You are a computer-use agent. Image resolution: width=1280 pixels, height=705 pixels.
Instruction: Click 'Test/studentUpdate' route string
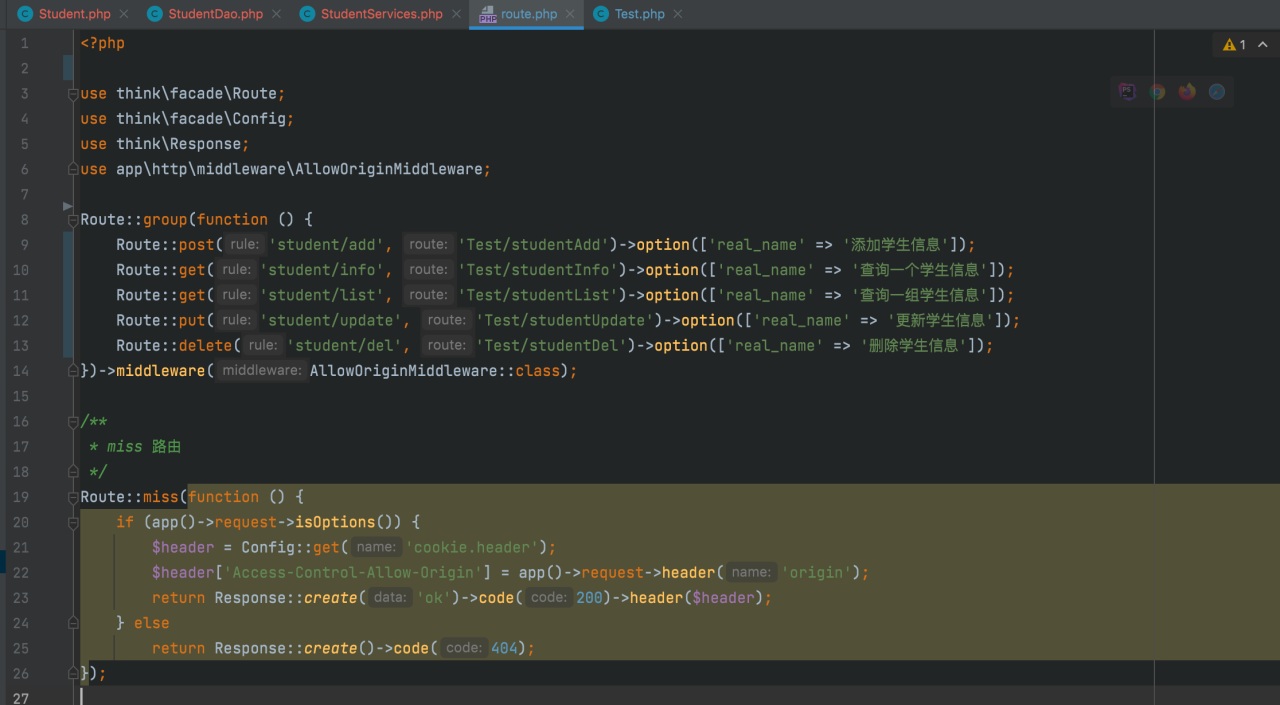(565, 320)
